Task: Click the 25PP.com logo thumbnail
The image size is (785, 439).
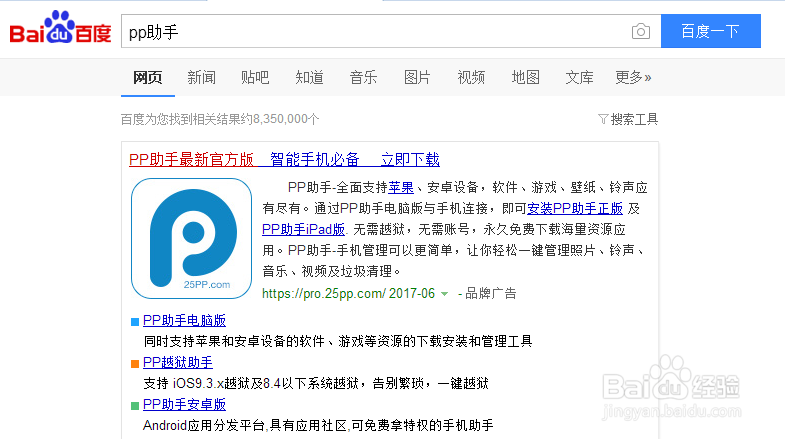Action: click(x=191, y=238)
